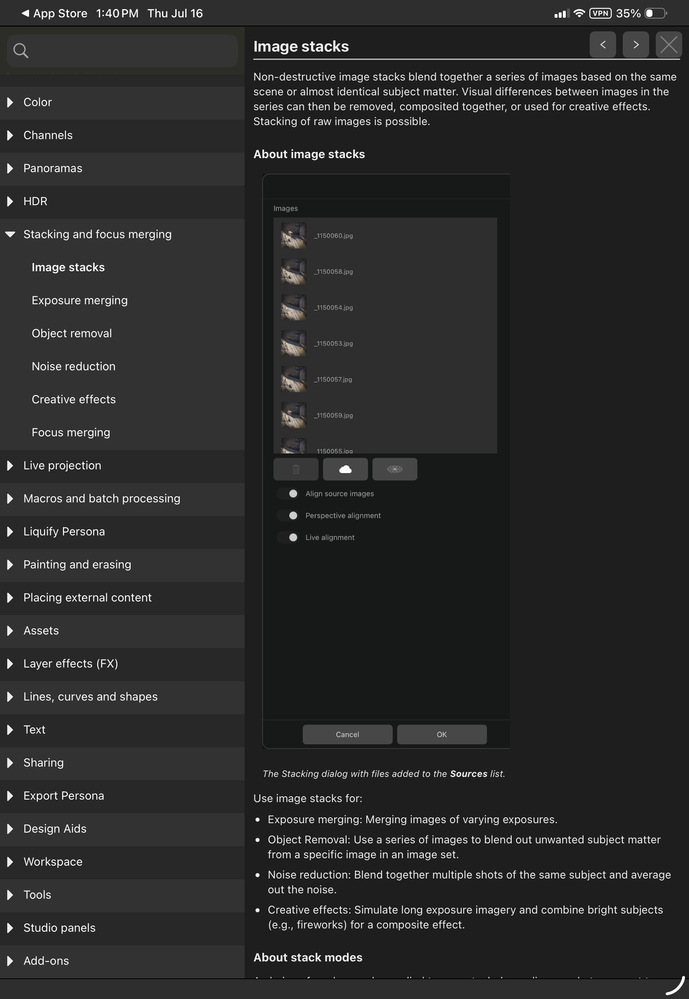Tap the battery indicator in status bar

point(656,13)
